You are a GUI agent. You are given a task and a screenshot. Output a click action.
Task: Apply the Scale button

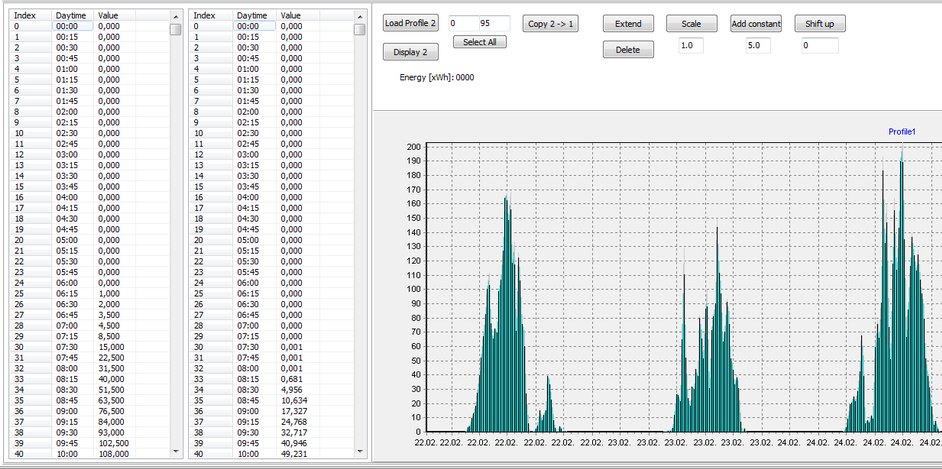click(x=691, y=23)
